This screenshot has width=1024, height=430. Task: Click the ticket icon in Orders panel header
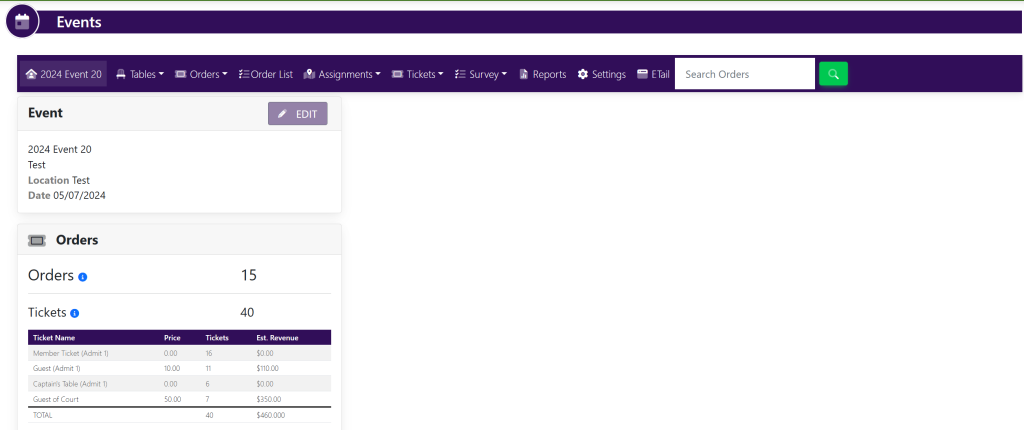pyautogui.click(x=37, y=240)
